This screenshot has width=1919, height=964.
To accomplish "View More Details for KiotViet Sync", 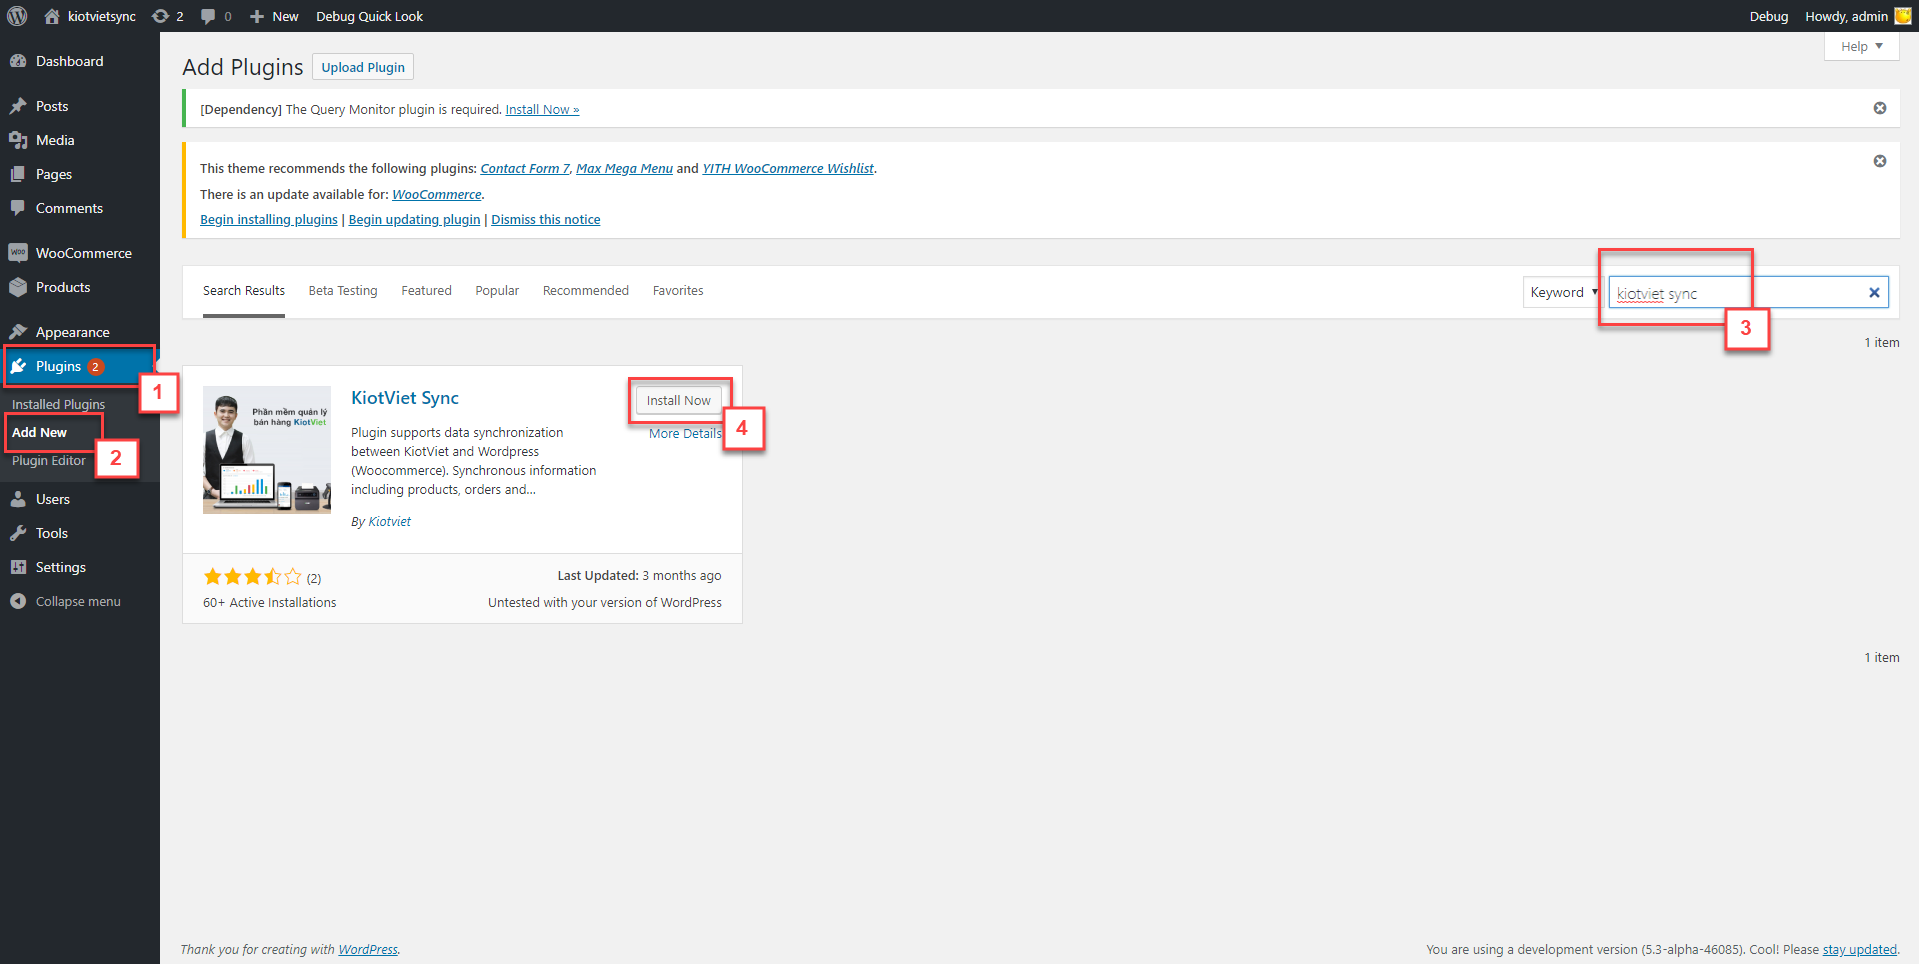I will coord(685,433).
